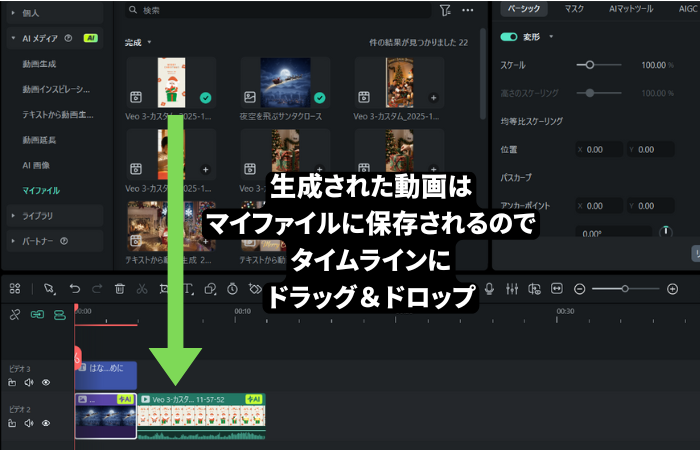Image resolution: width=700 pixels, height=450 pixels.
Task: Toggle the auto link chain icon
Action: 37,315
